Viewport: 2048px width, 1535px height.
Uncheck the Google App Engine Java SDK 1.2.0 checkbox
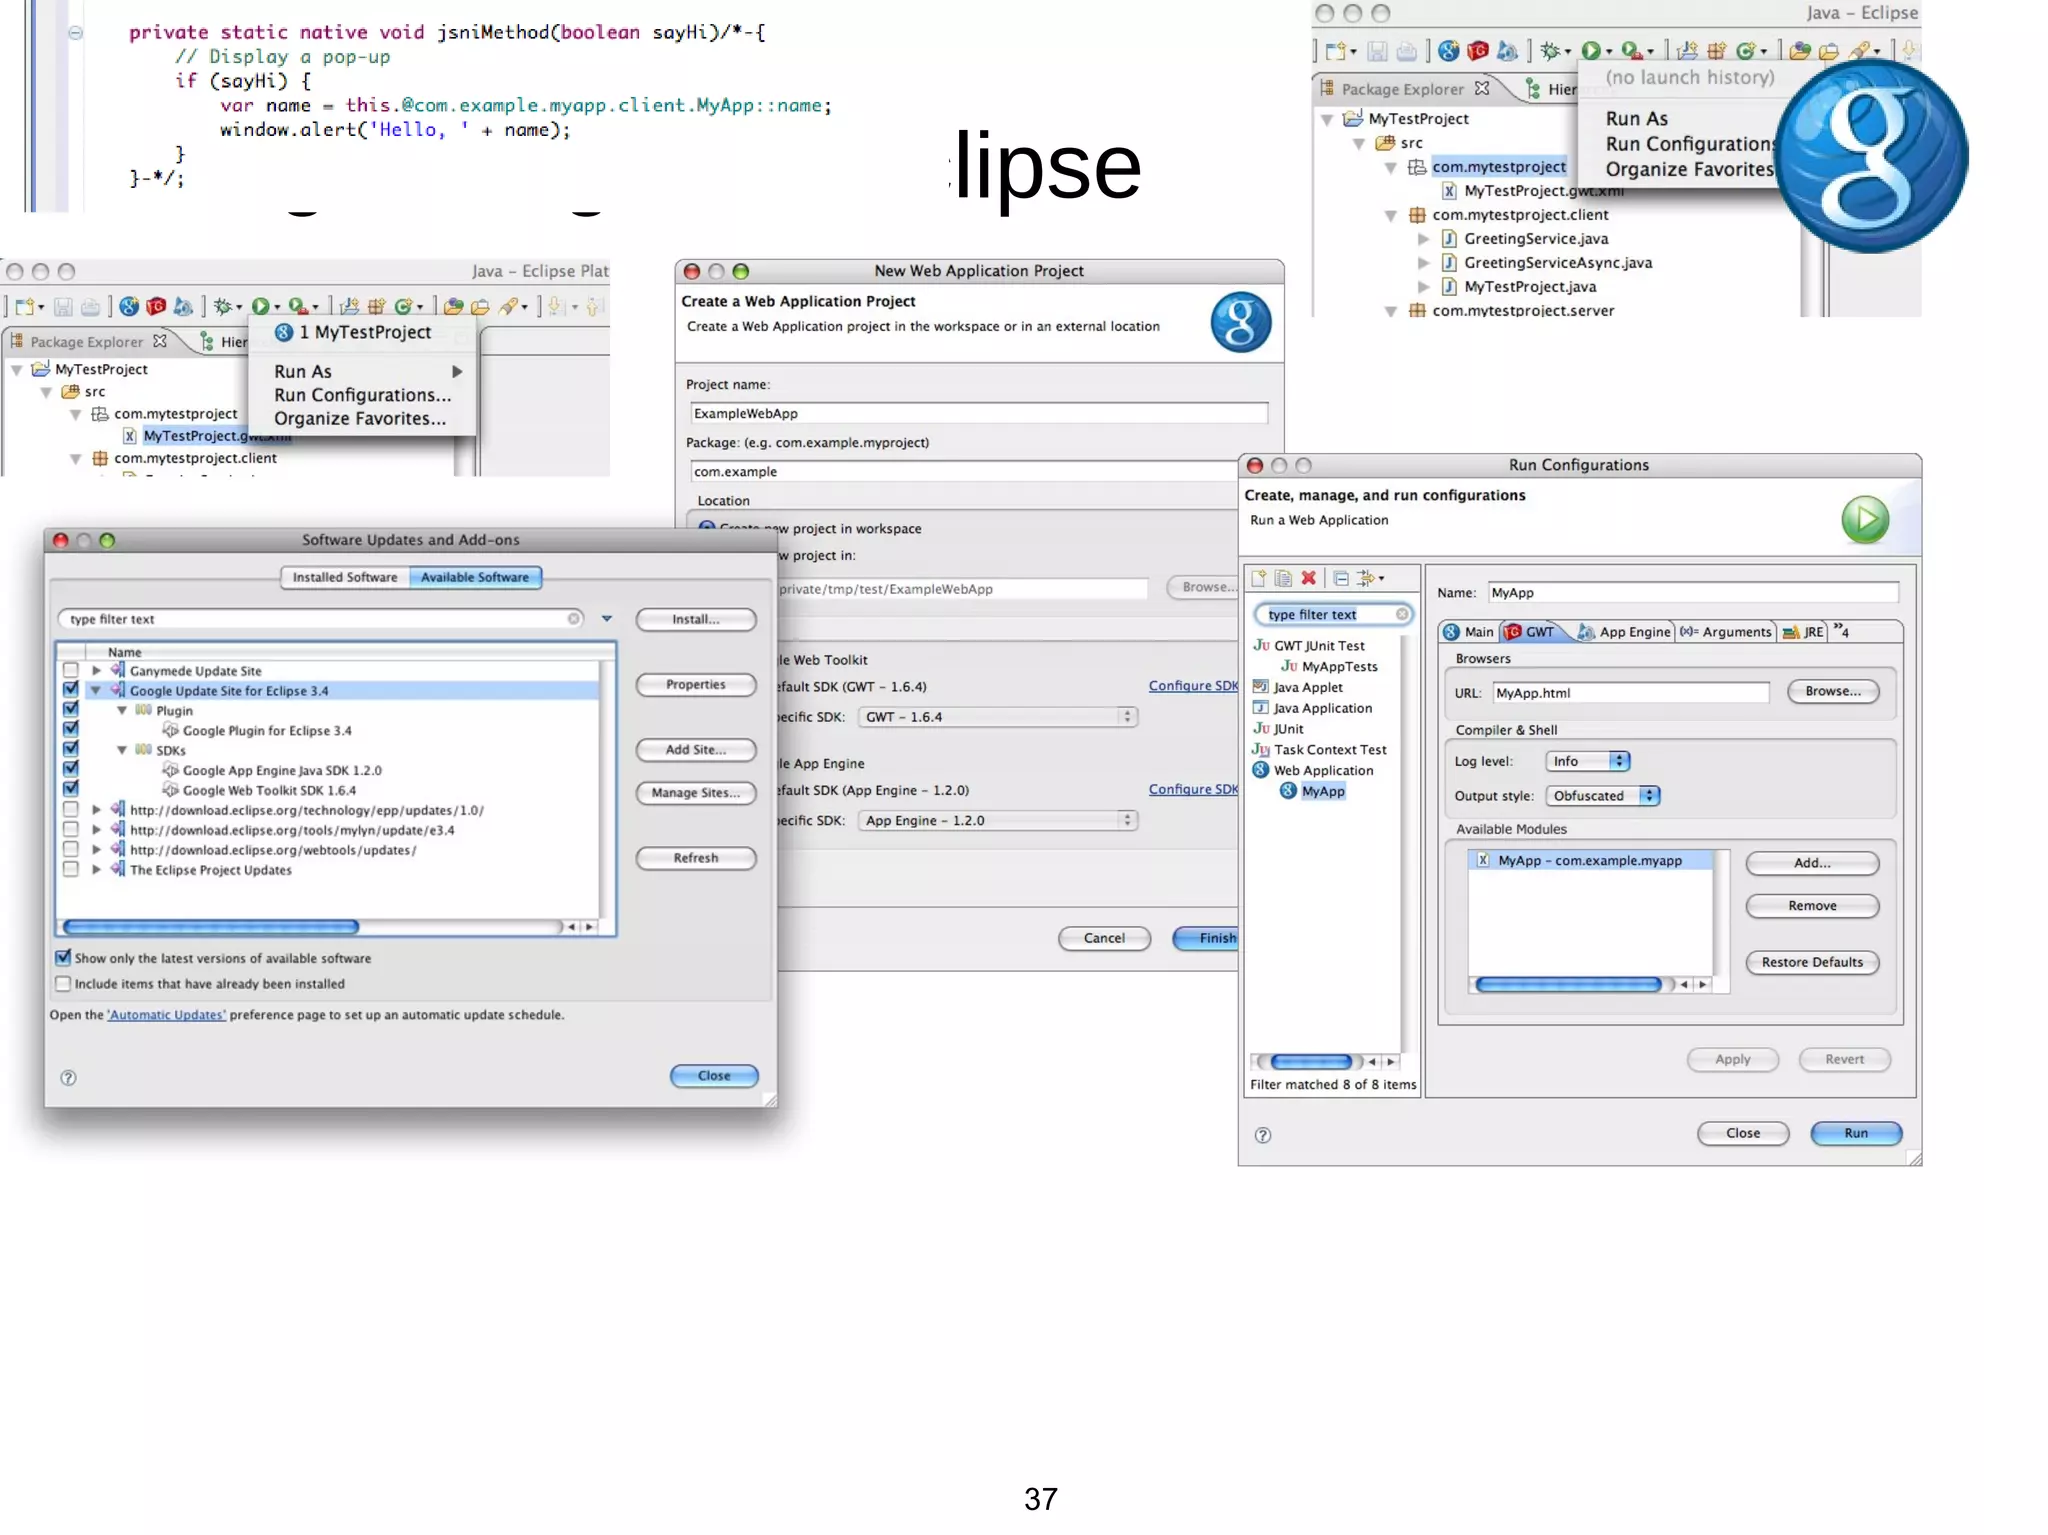(70, 769)
